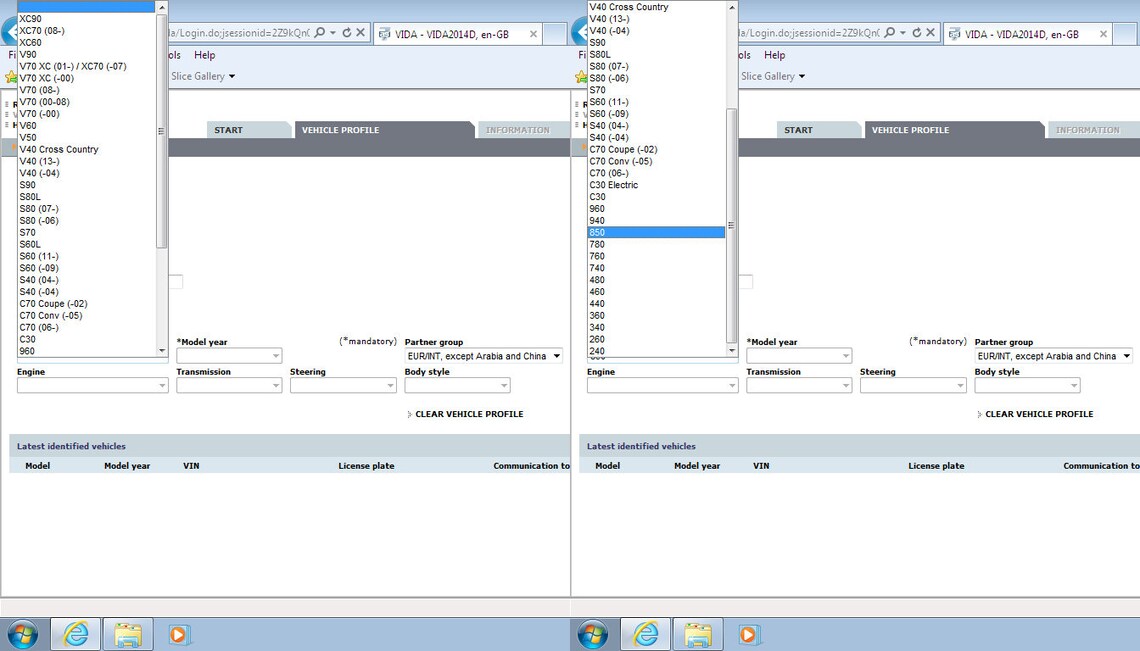Click CLEAR VEHICLE PROFILE in left window

(x=469, y=414)
